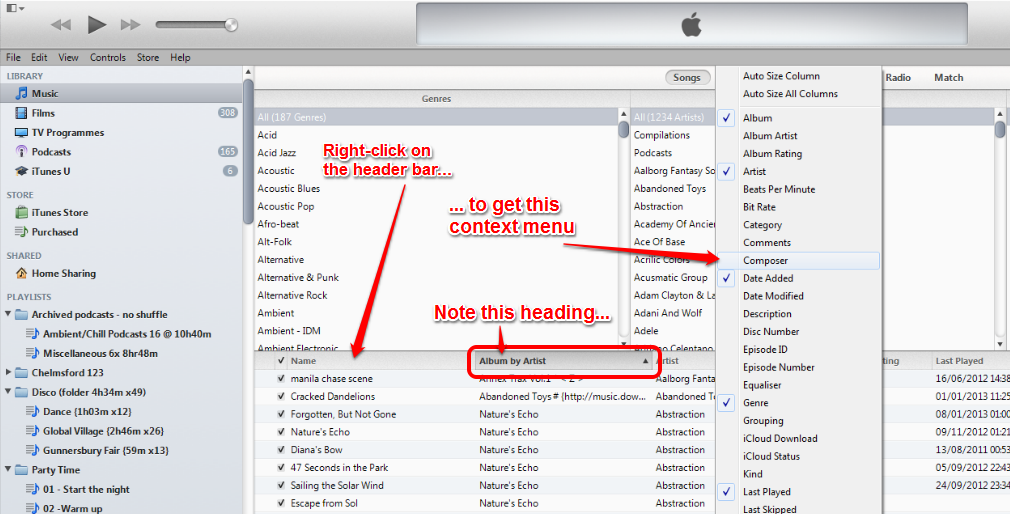Open the window mini menu icon at top-left
Screen dimensions: 1010x514
point(14,8)
